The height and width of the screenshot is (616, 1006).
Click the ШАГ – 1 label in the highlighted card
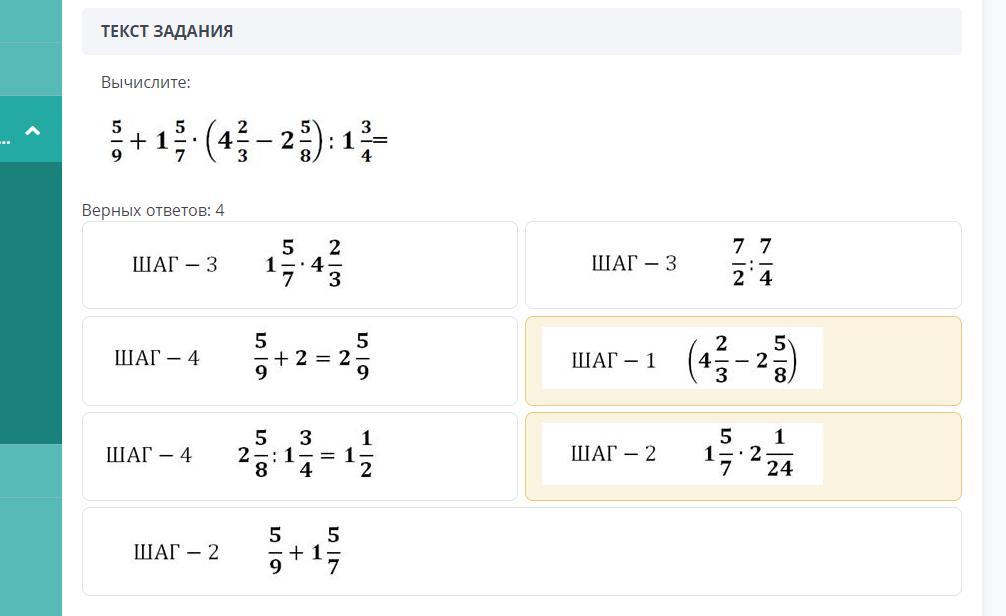(x=613, y=360)
